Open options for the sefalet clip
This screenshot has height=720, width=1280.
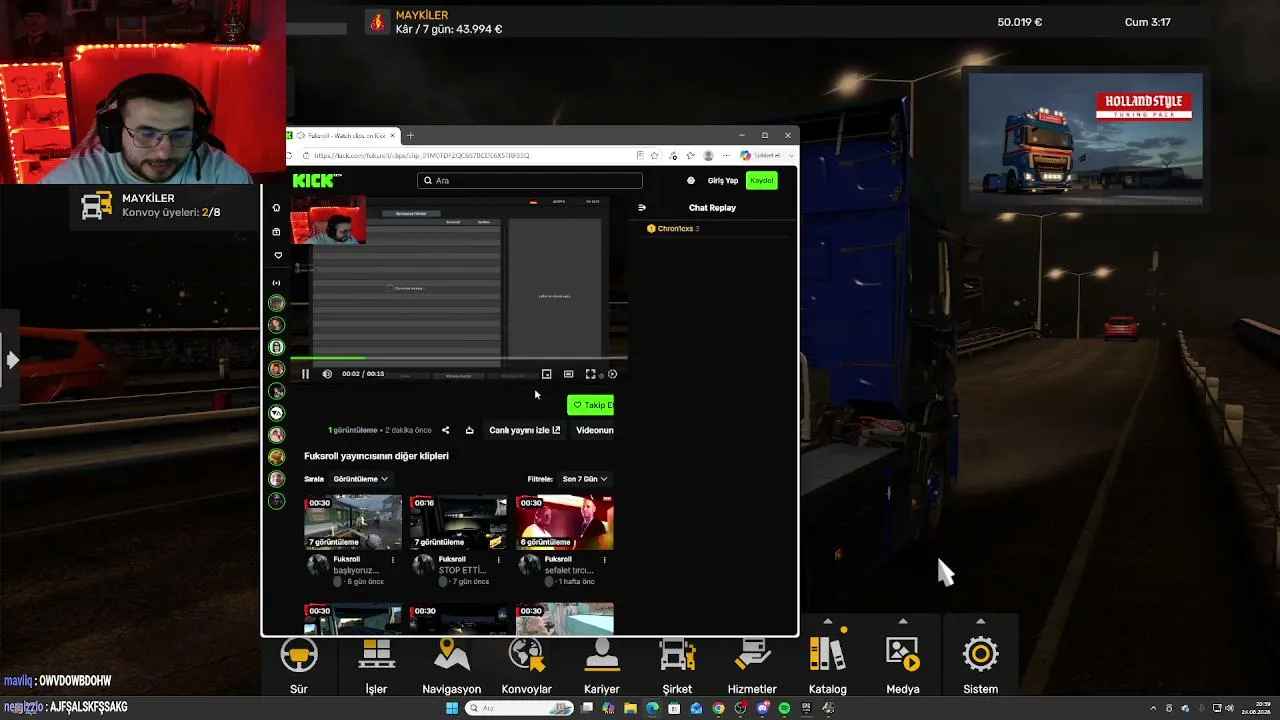point(604,560)
